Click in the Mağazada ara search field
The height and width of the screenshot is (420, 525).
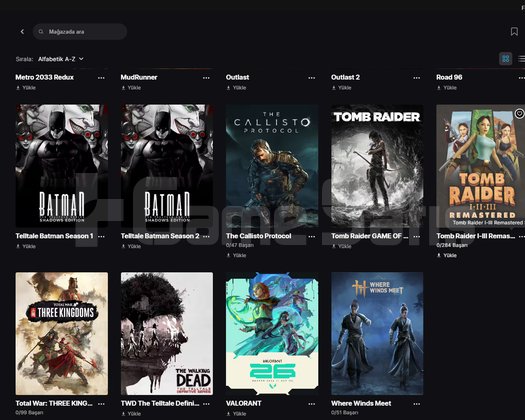tap(80, 31)
